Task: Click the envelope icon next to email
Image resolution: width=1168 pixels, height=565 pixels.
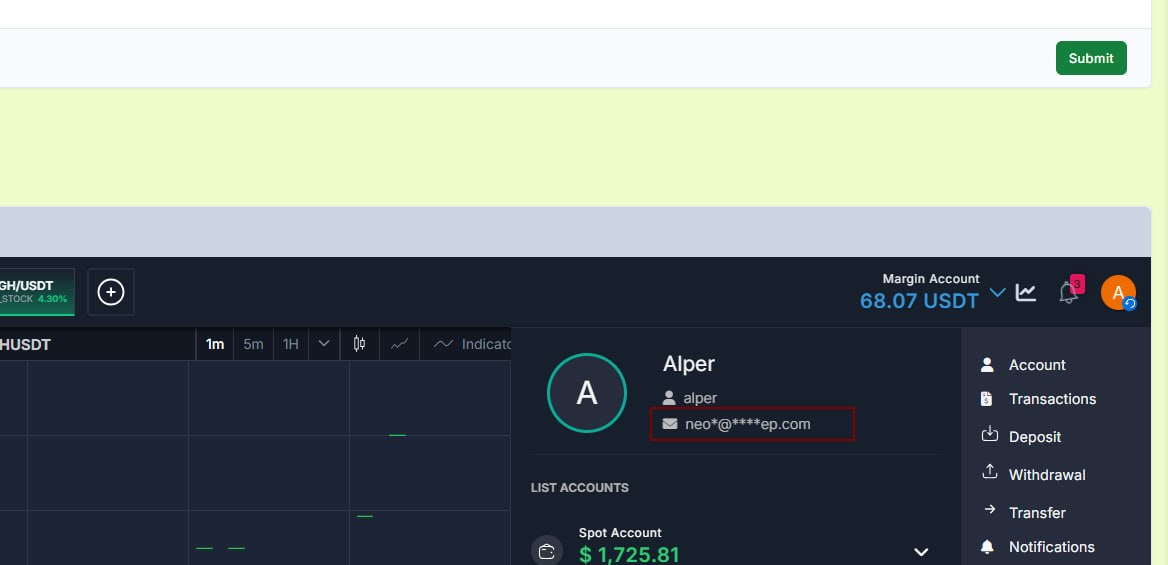Action: click(x=670, y=424)
